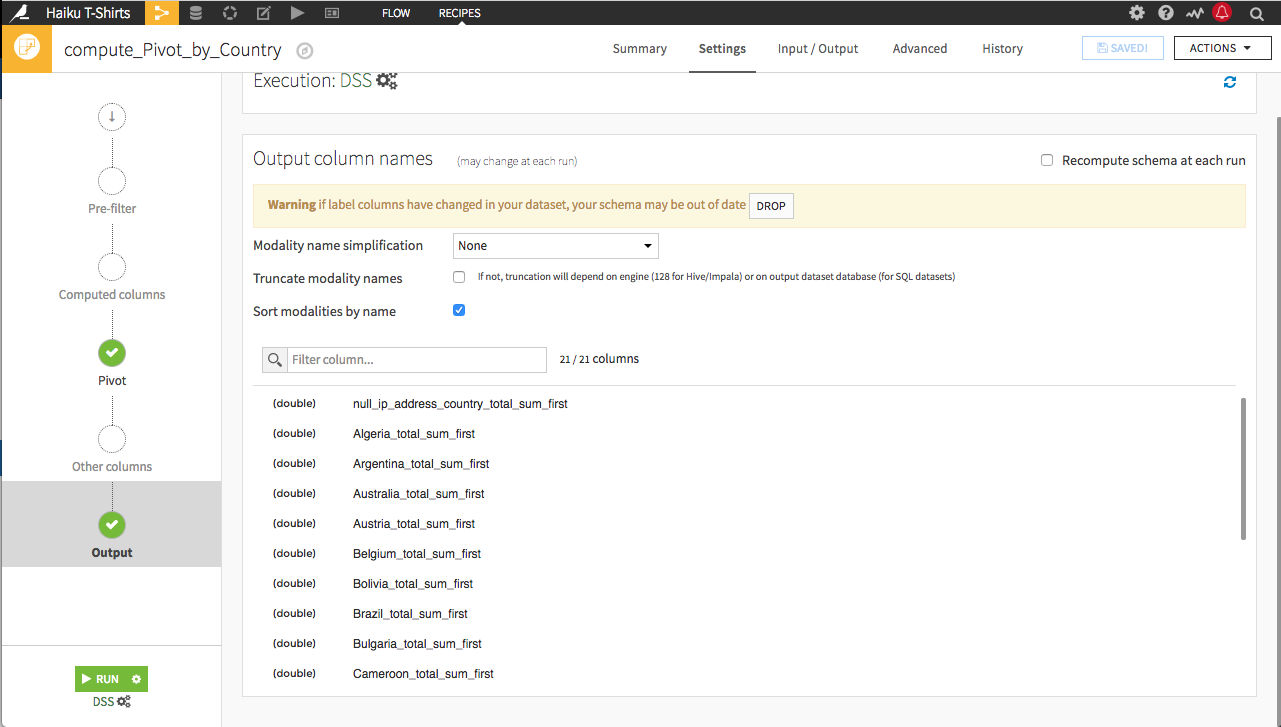Select Algeria_total_sum_first column

click(414, 434)
